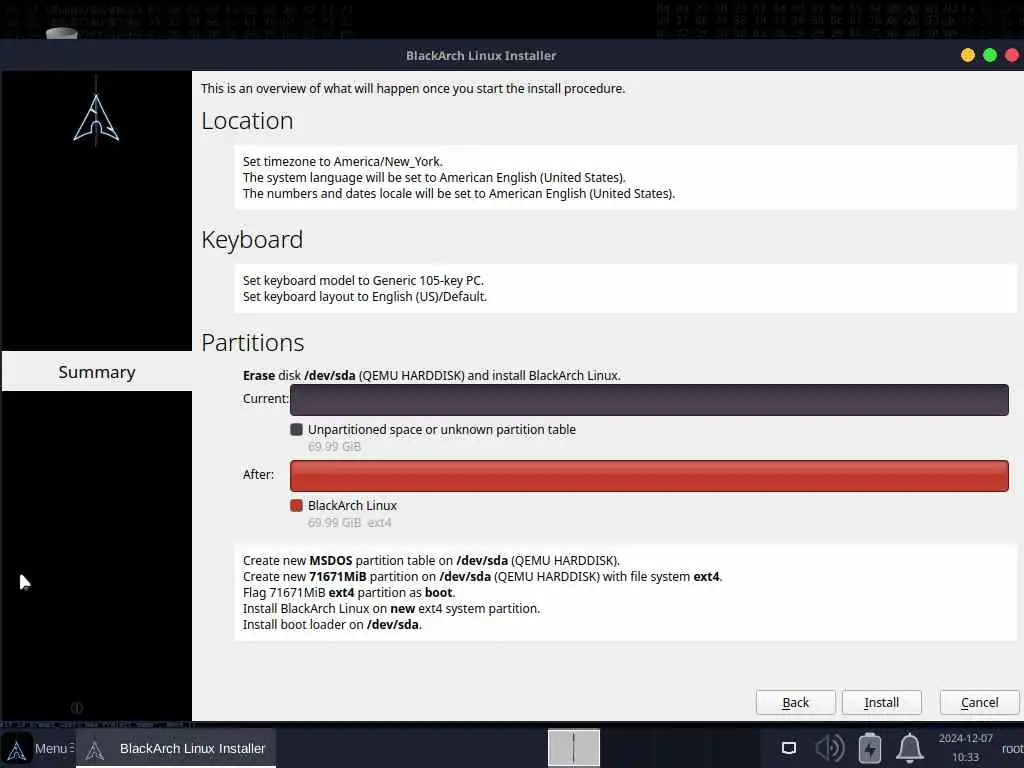Open the notifications bell icon
This screenshot has width=1024, height=768.
pyautogui.click(x=909, y=748)
